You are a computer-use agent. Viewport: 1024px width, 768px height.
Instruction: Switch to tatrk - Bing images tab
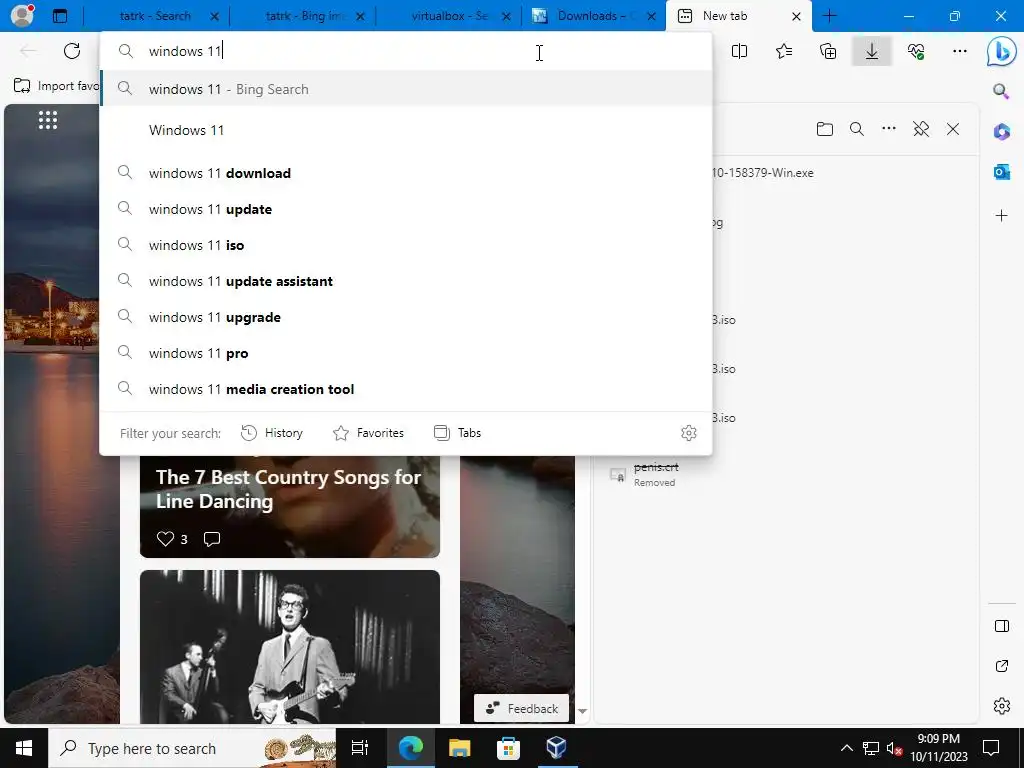(305, 16)
